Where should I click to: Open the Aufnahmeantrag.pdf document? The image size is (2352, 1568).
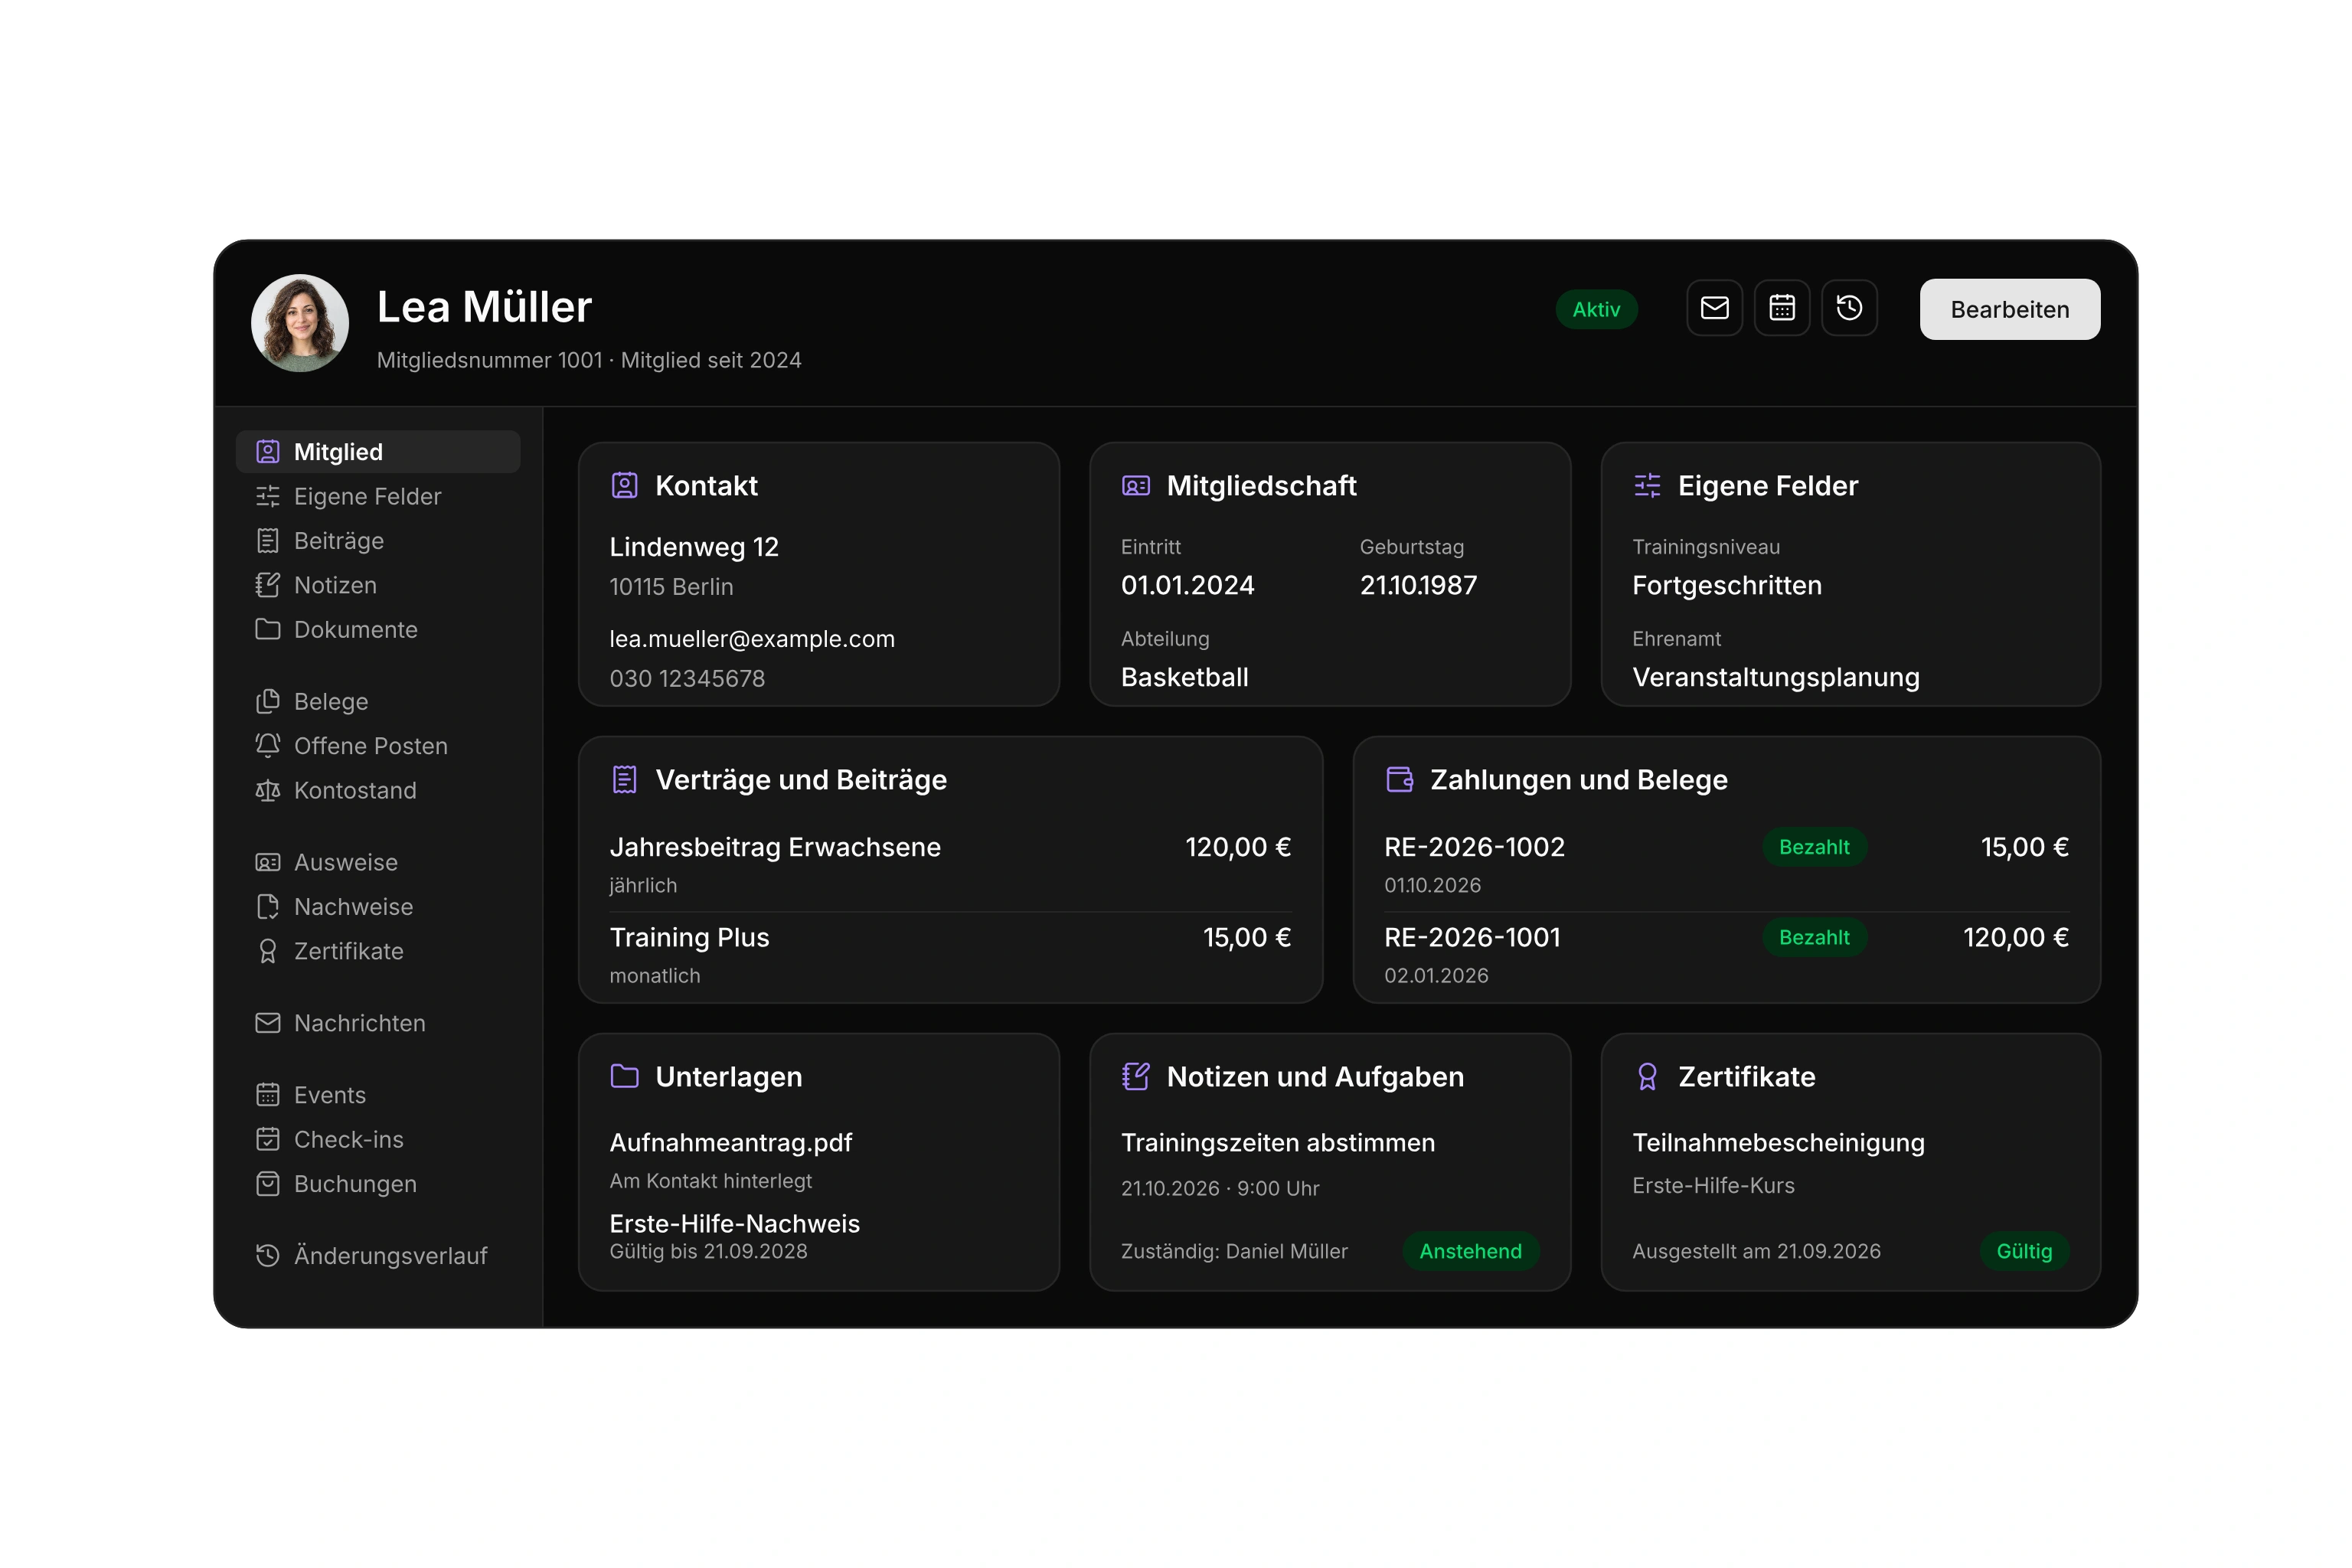click(x=730, y=1142)
